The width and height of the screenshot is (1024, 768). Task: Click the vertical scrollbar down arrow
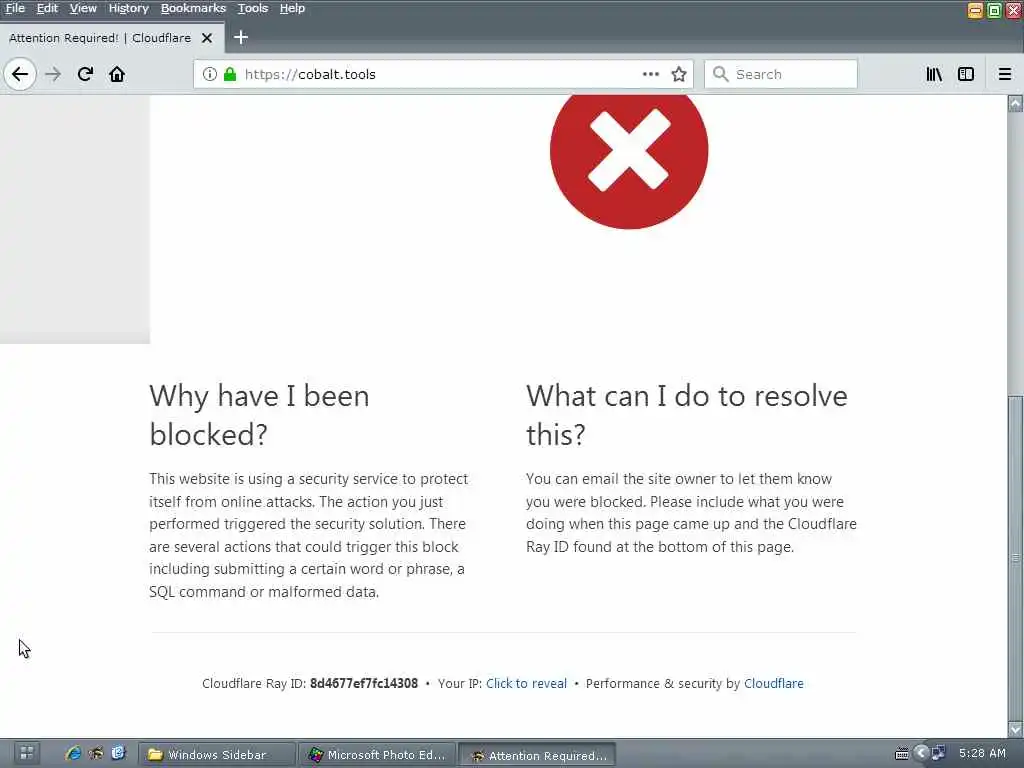(1015, 729)
